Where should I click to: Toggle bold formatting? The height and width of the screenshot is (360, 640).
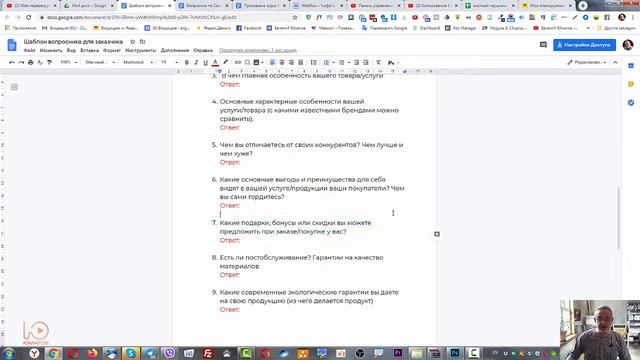[187, 62]
